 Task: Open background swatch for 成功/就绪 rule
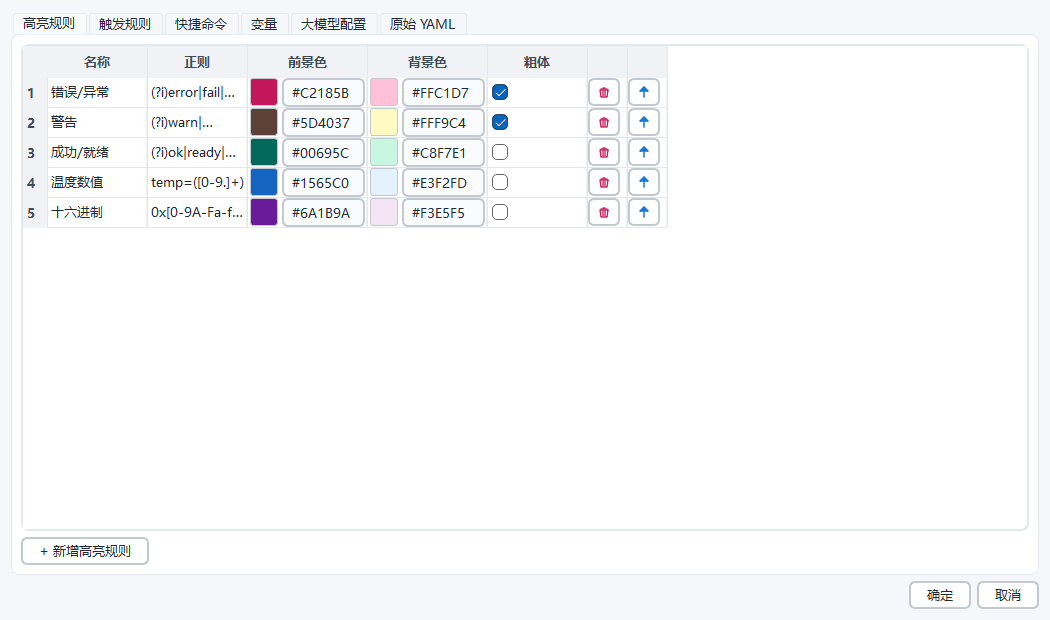[x=384, y=153]
